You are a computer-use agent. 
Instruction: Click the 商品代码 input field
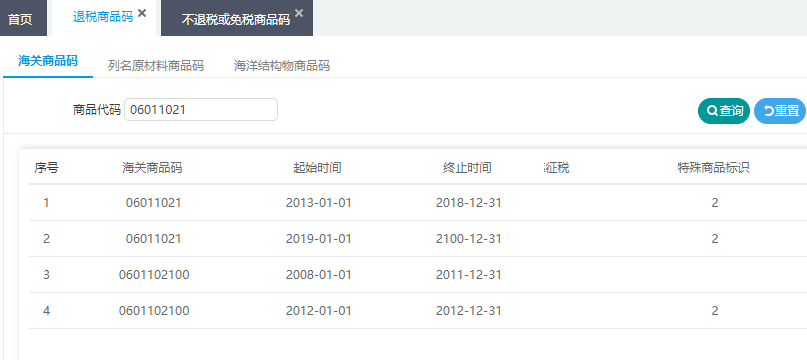tap(201, 110)
